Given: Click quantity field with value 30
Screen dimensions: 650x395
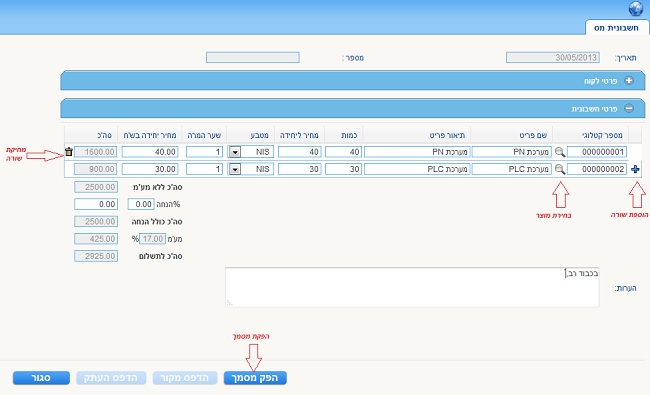Looking at the screenshot, I should tap(343, 169).
